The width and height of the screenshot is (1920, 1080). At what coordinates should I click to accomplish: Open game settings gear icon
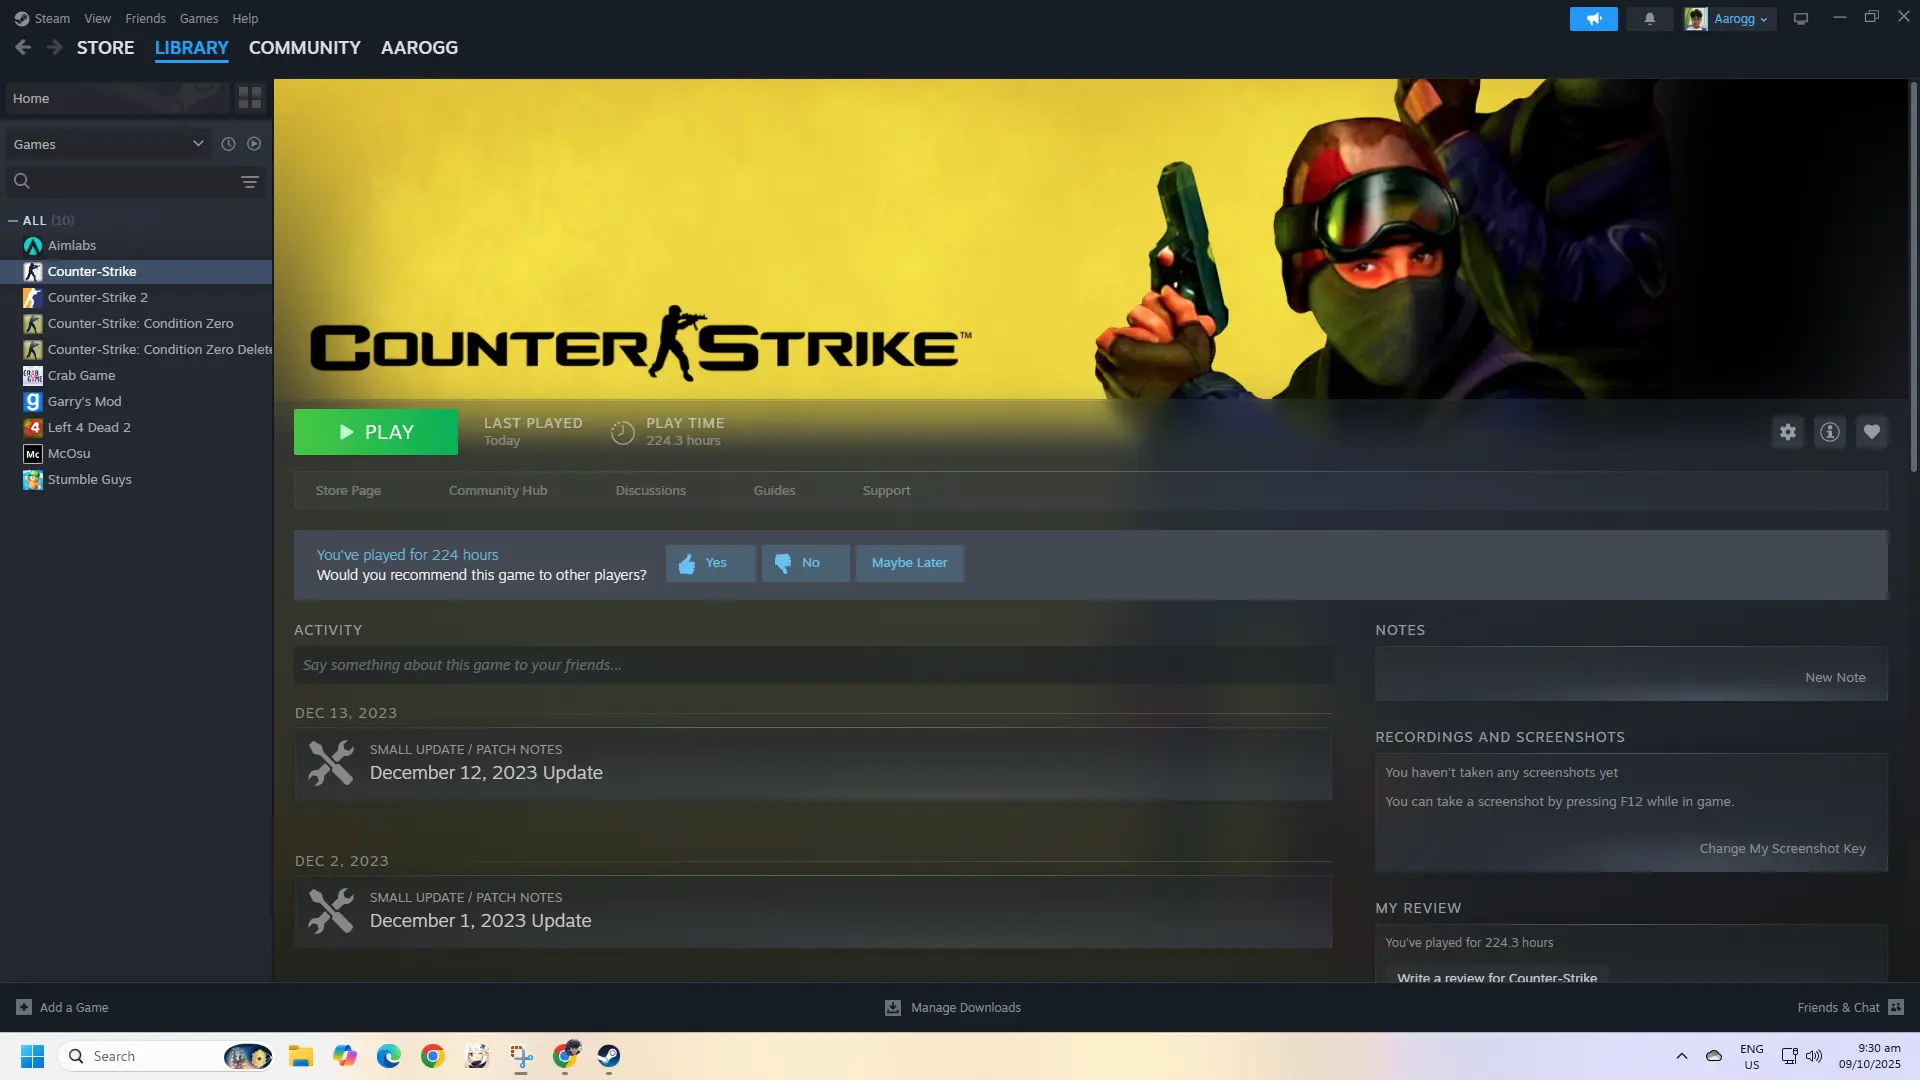[1787, 432]
